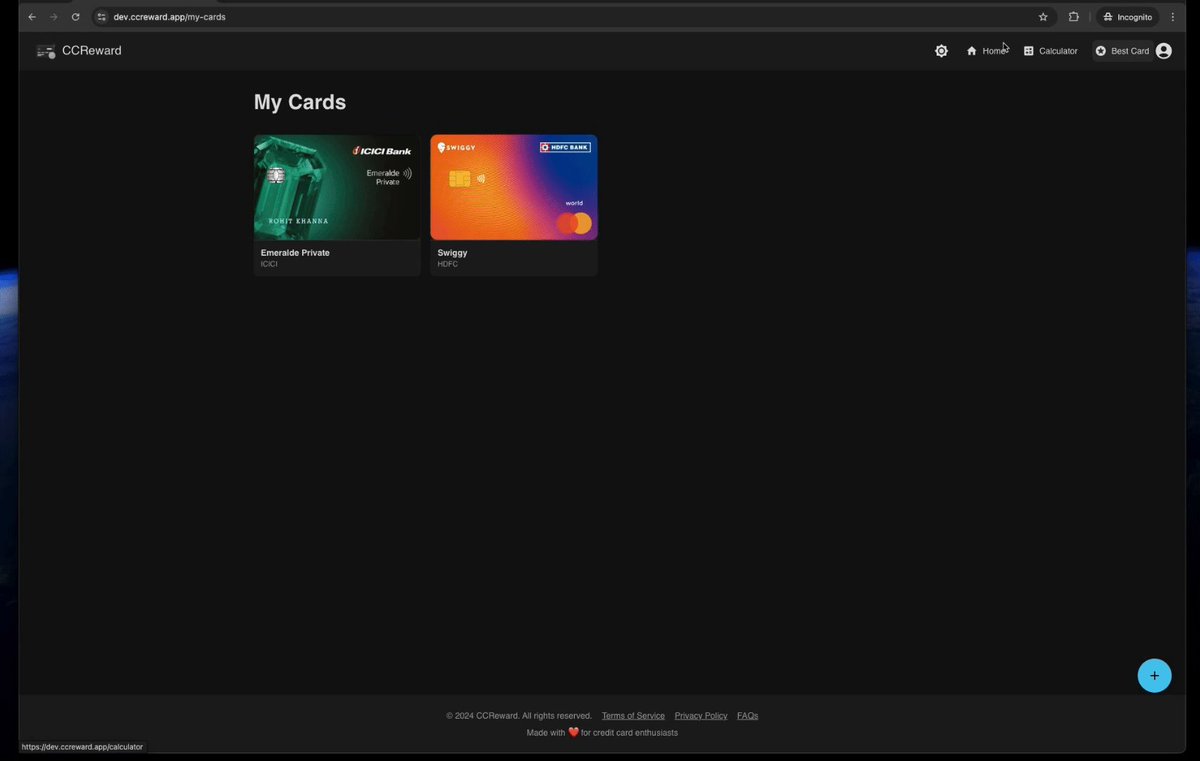Screen dimensions: 1200x761
Task: Click the Calculator grid icon
Action: coord(1028,51)
